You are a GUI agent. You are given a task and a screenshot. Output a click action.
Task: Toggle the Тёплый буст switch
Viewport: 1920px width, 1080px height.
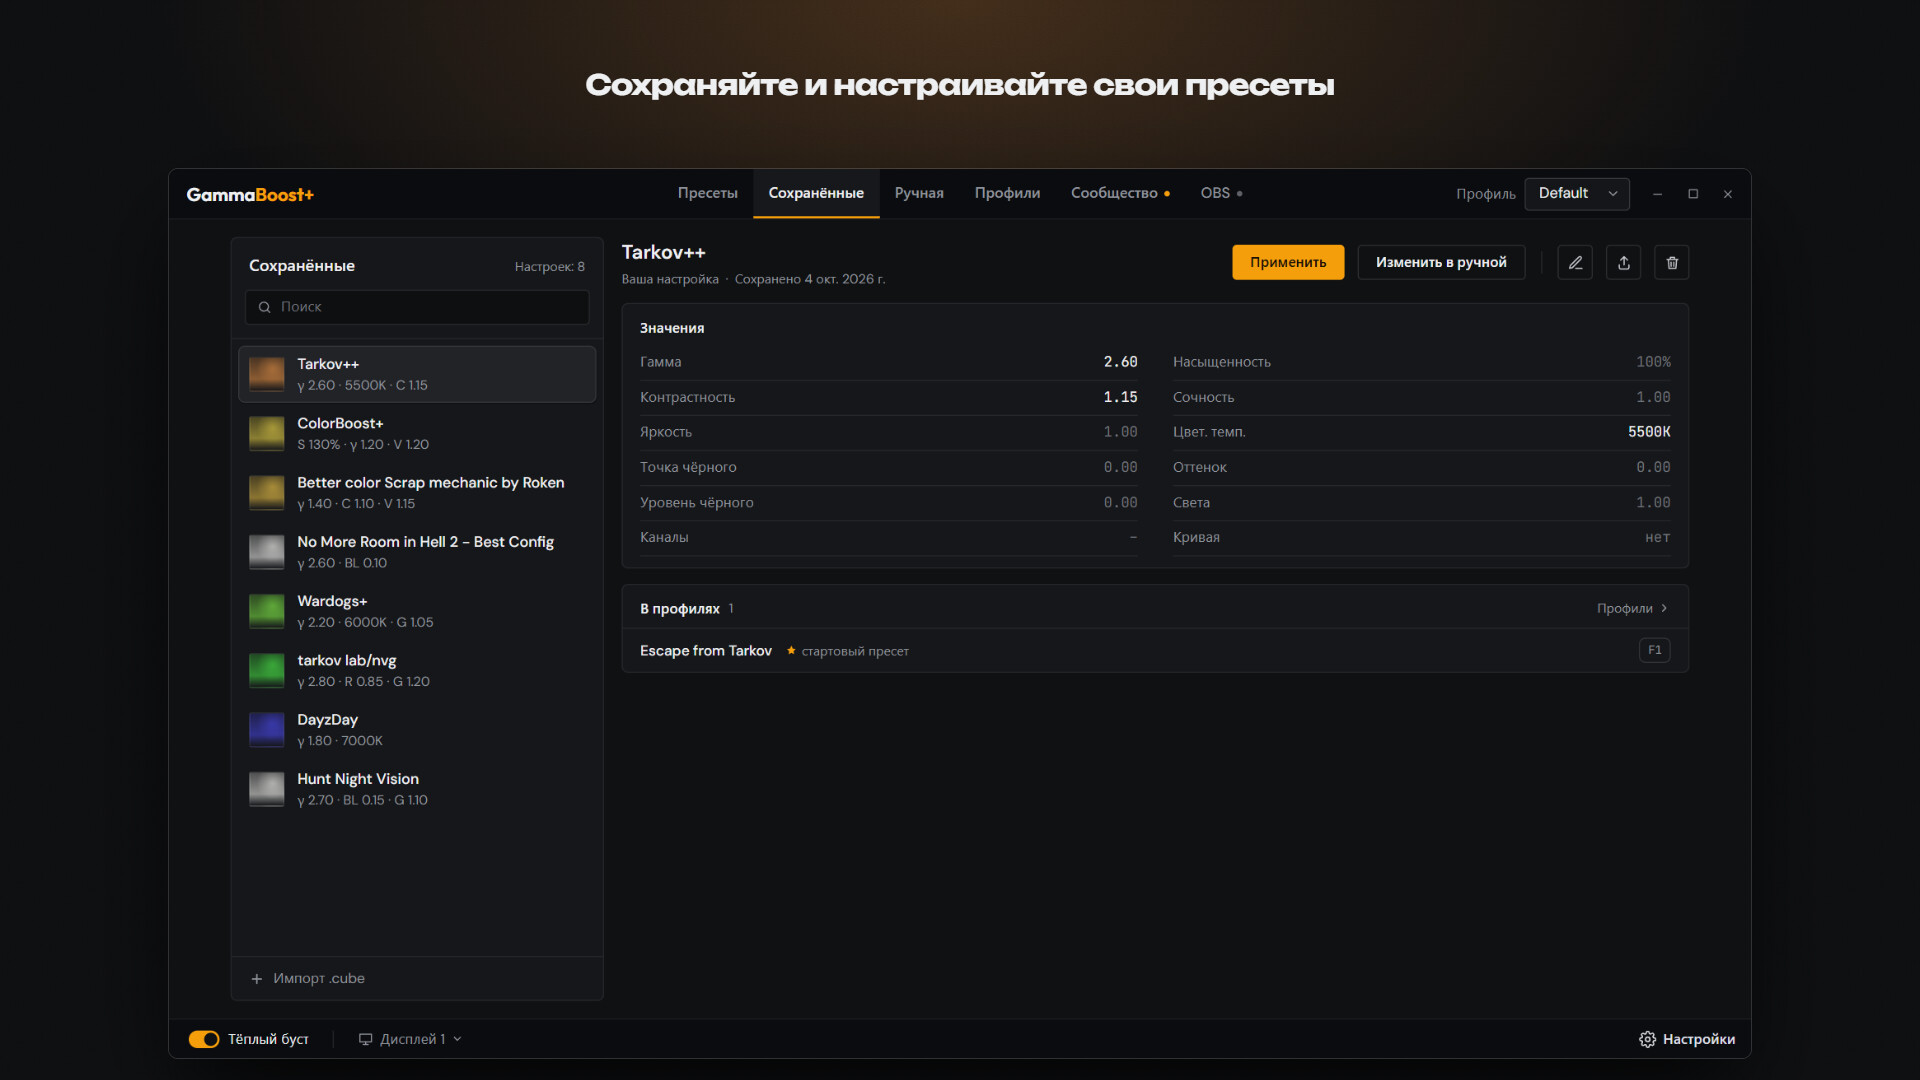click(204, 1040)
